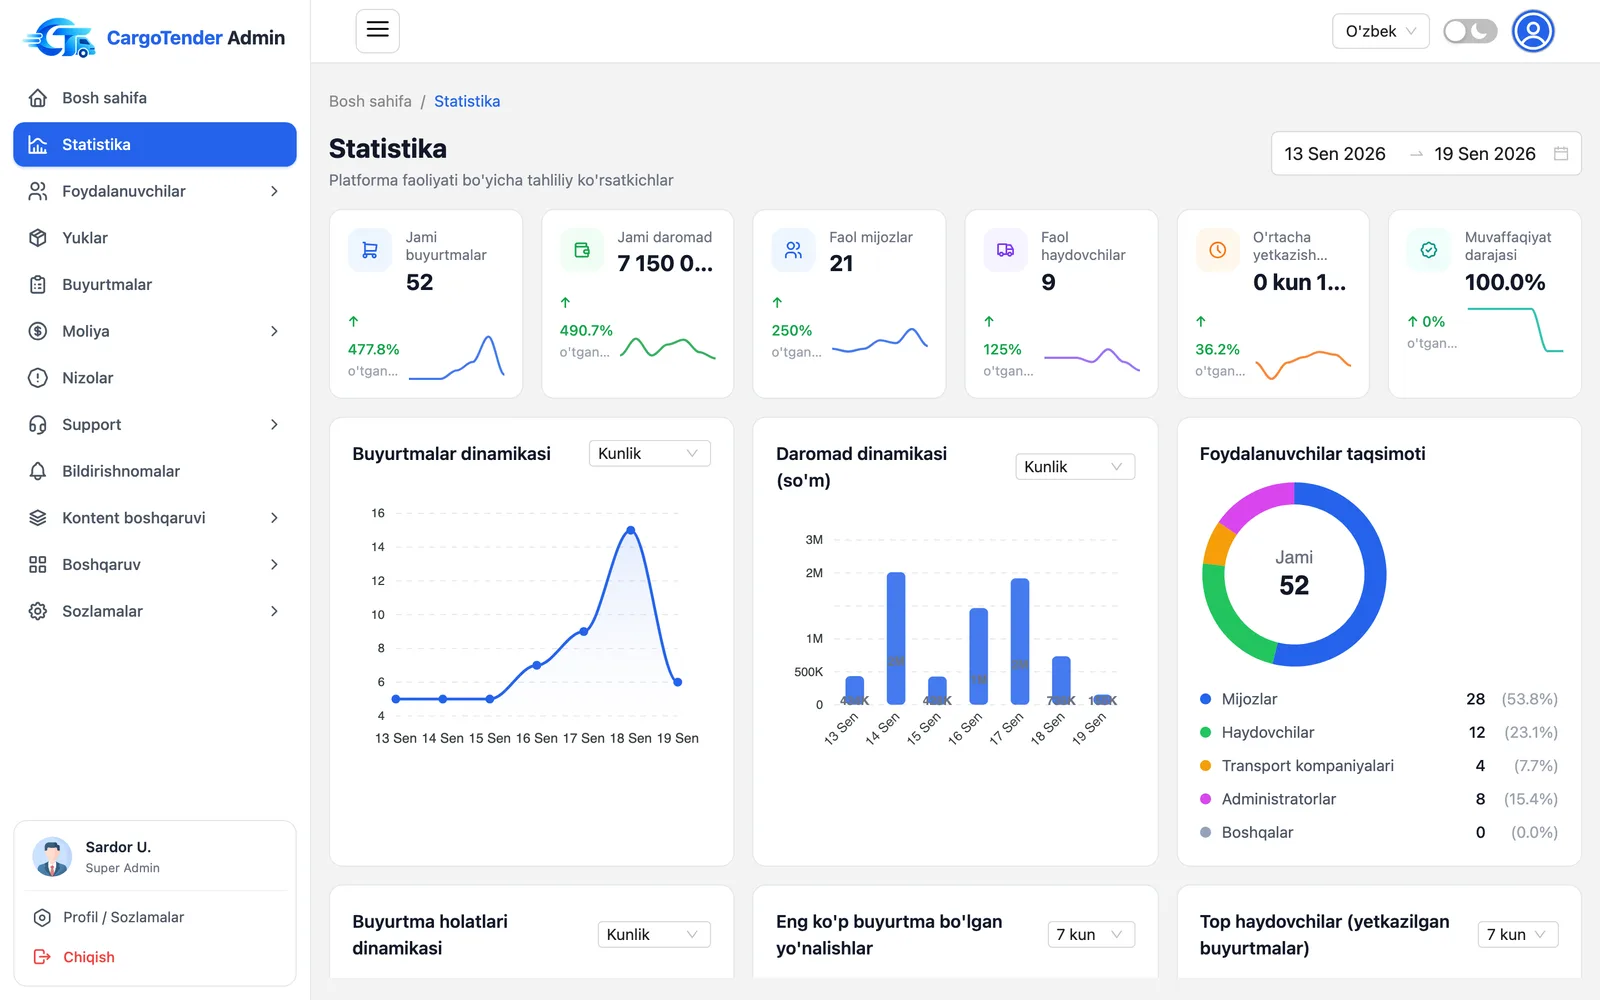Click the Haydovchilar green legend dot
Screen dimensions: 1600x1000
[1206, 732]
